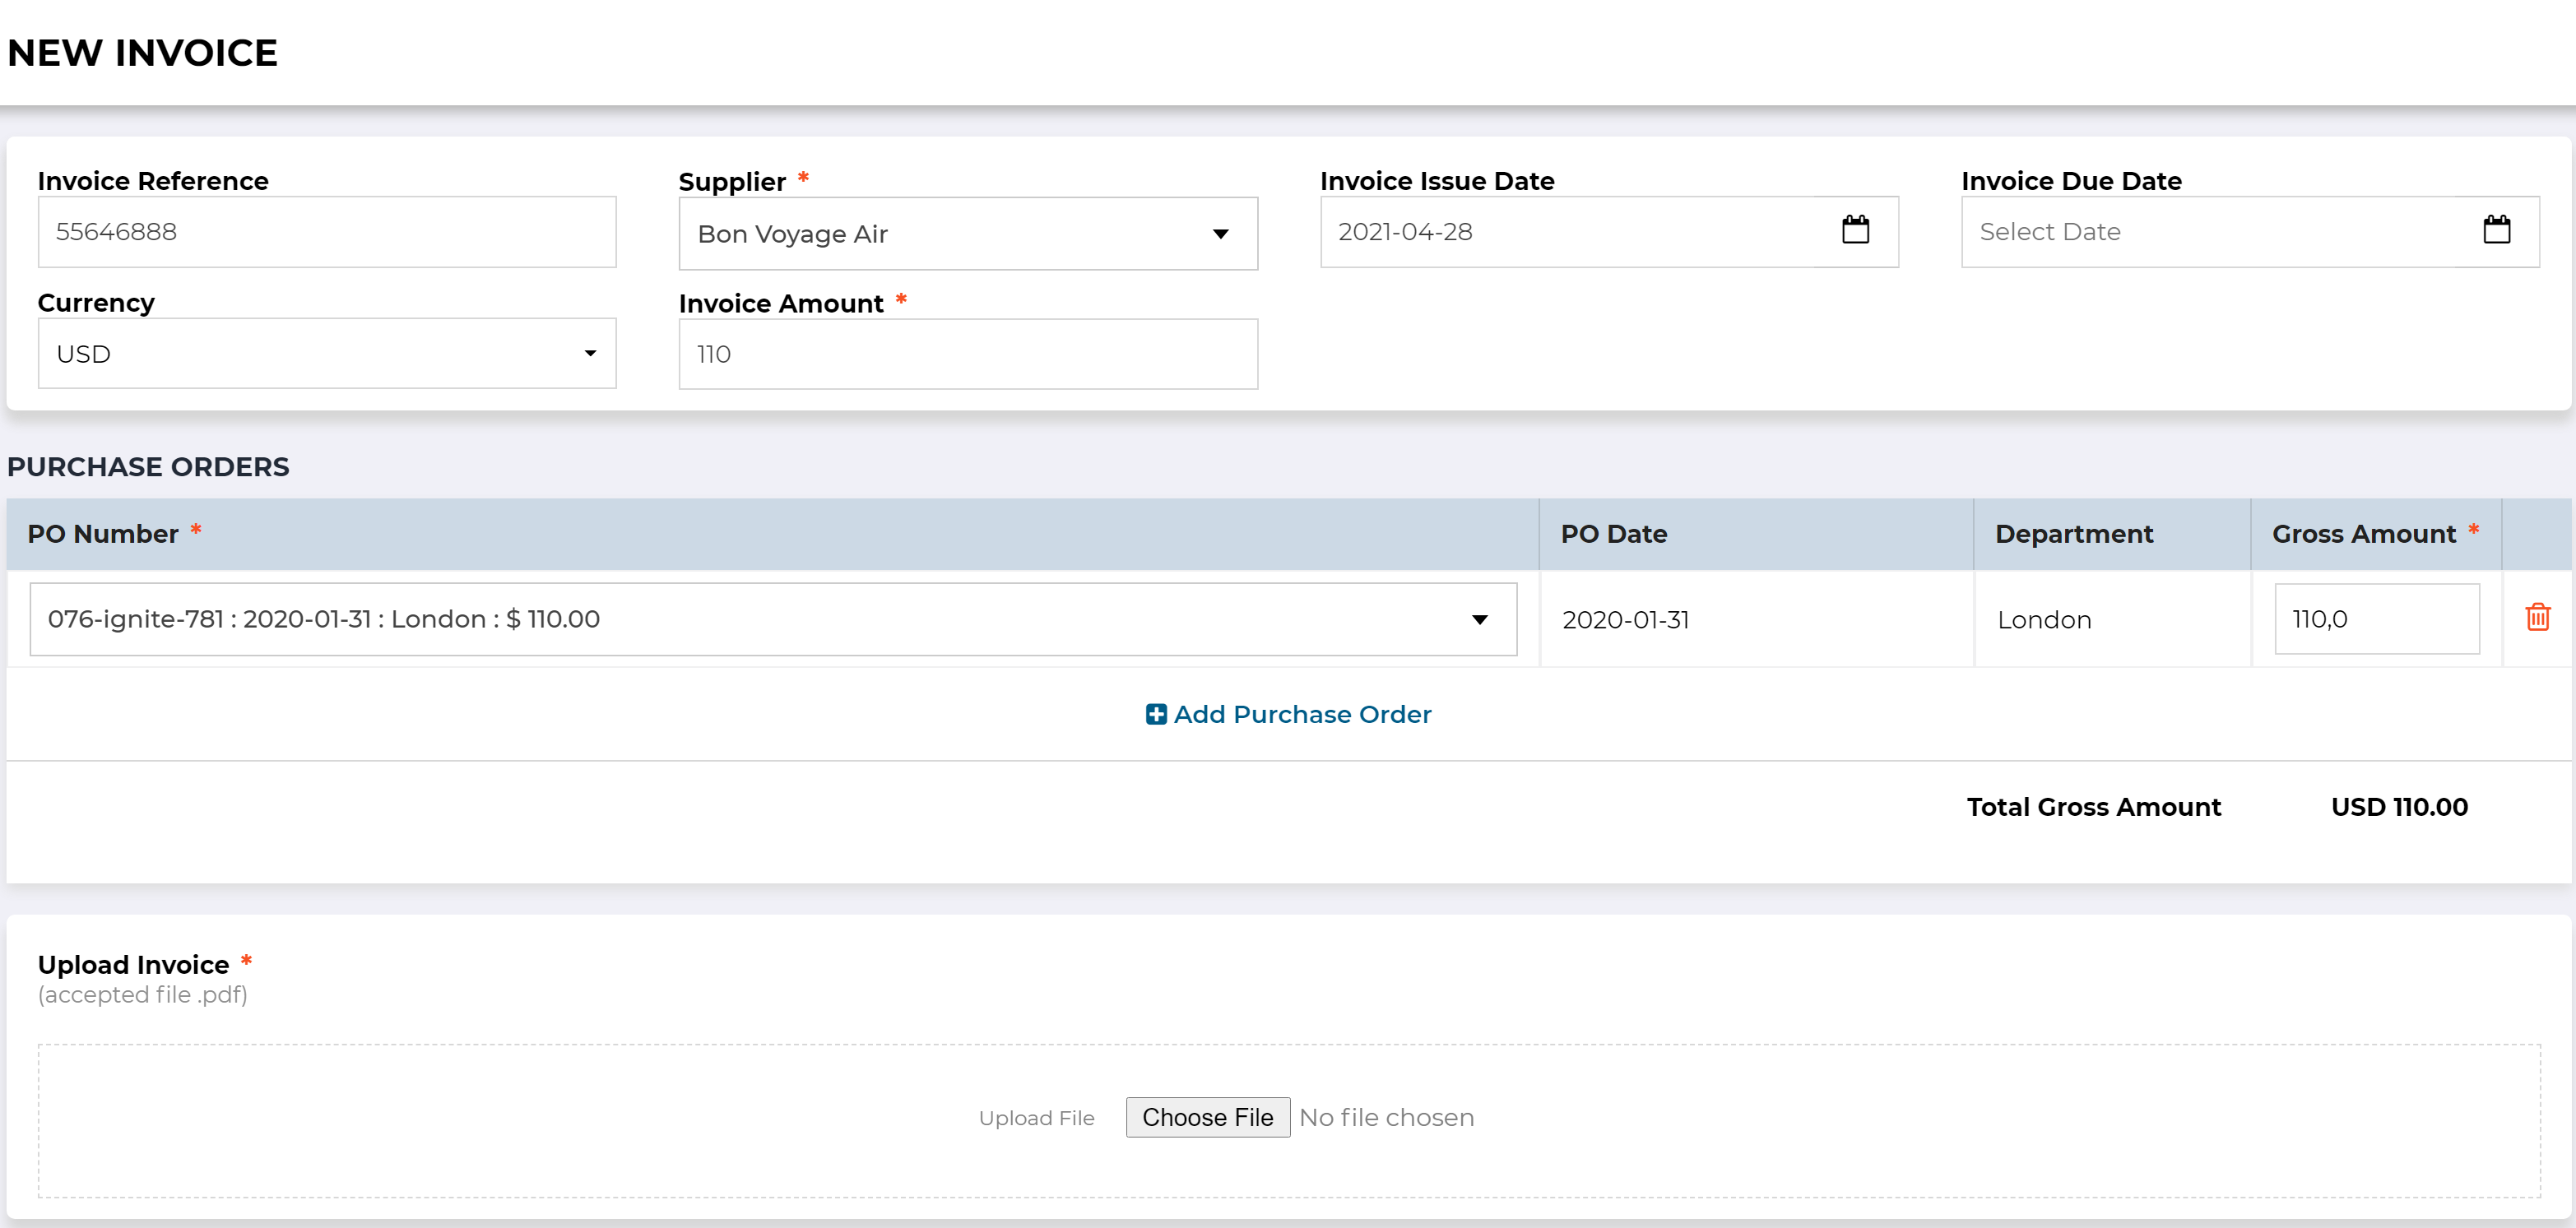Click the Department column header

click(2074, 534)
